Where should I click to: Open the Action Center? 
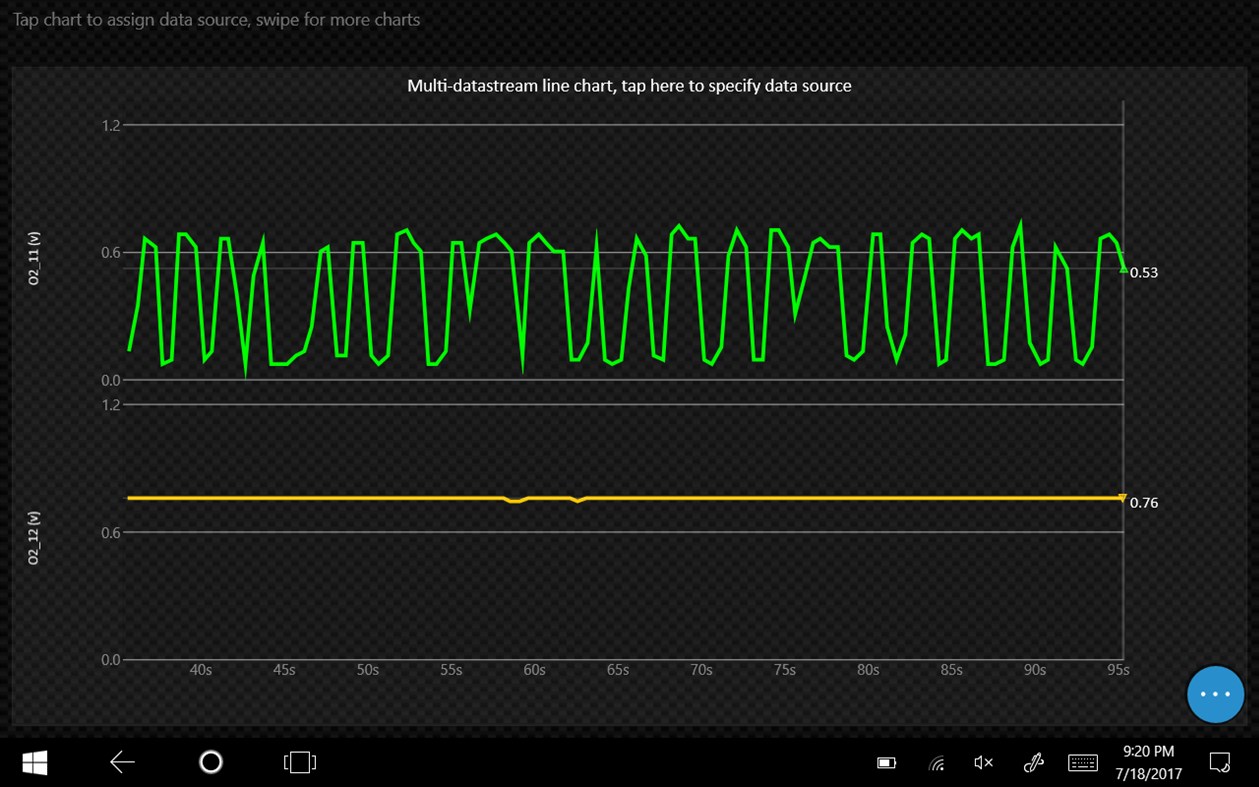1216,762
